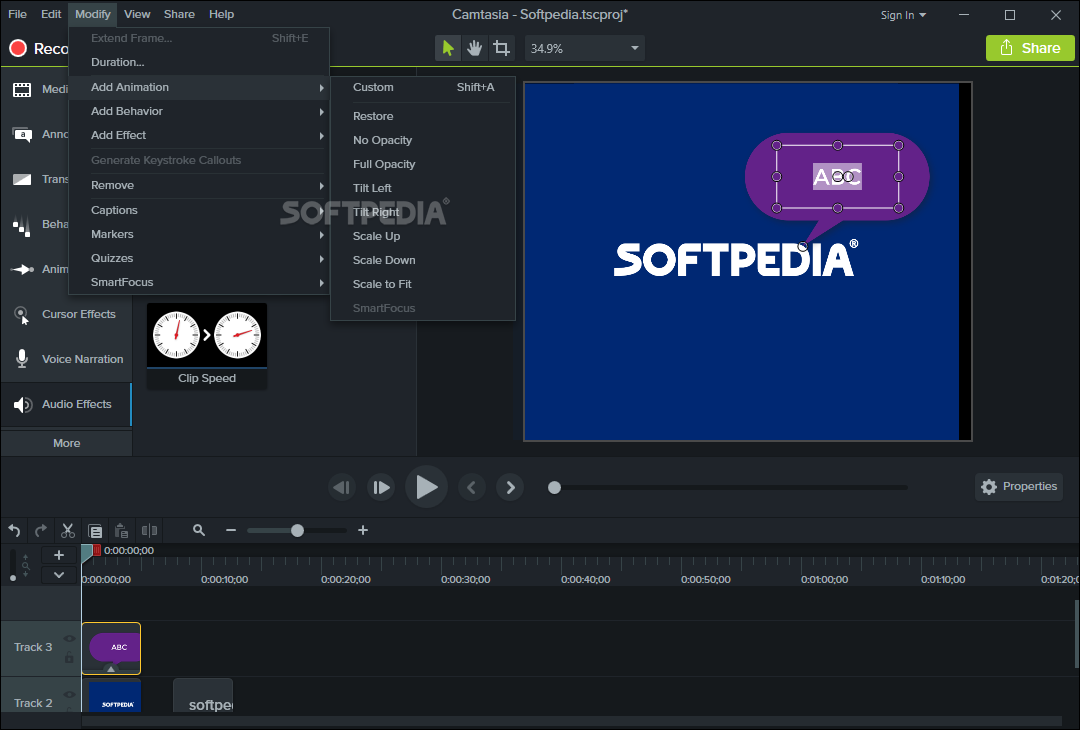Click the timeline zoom slider handle
Image resolution: width=1080 pixels, height=730 pixels.
click(x=298, y=530)
